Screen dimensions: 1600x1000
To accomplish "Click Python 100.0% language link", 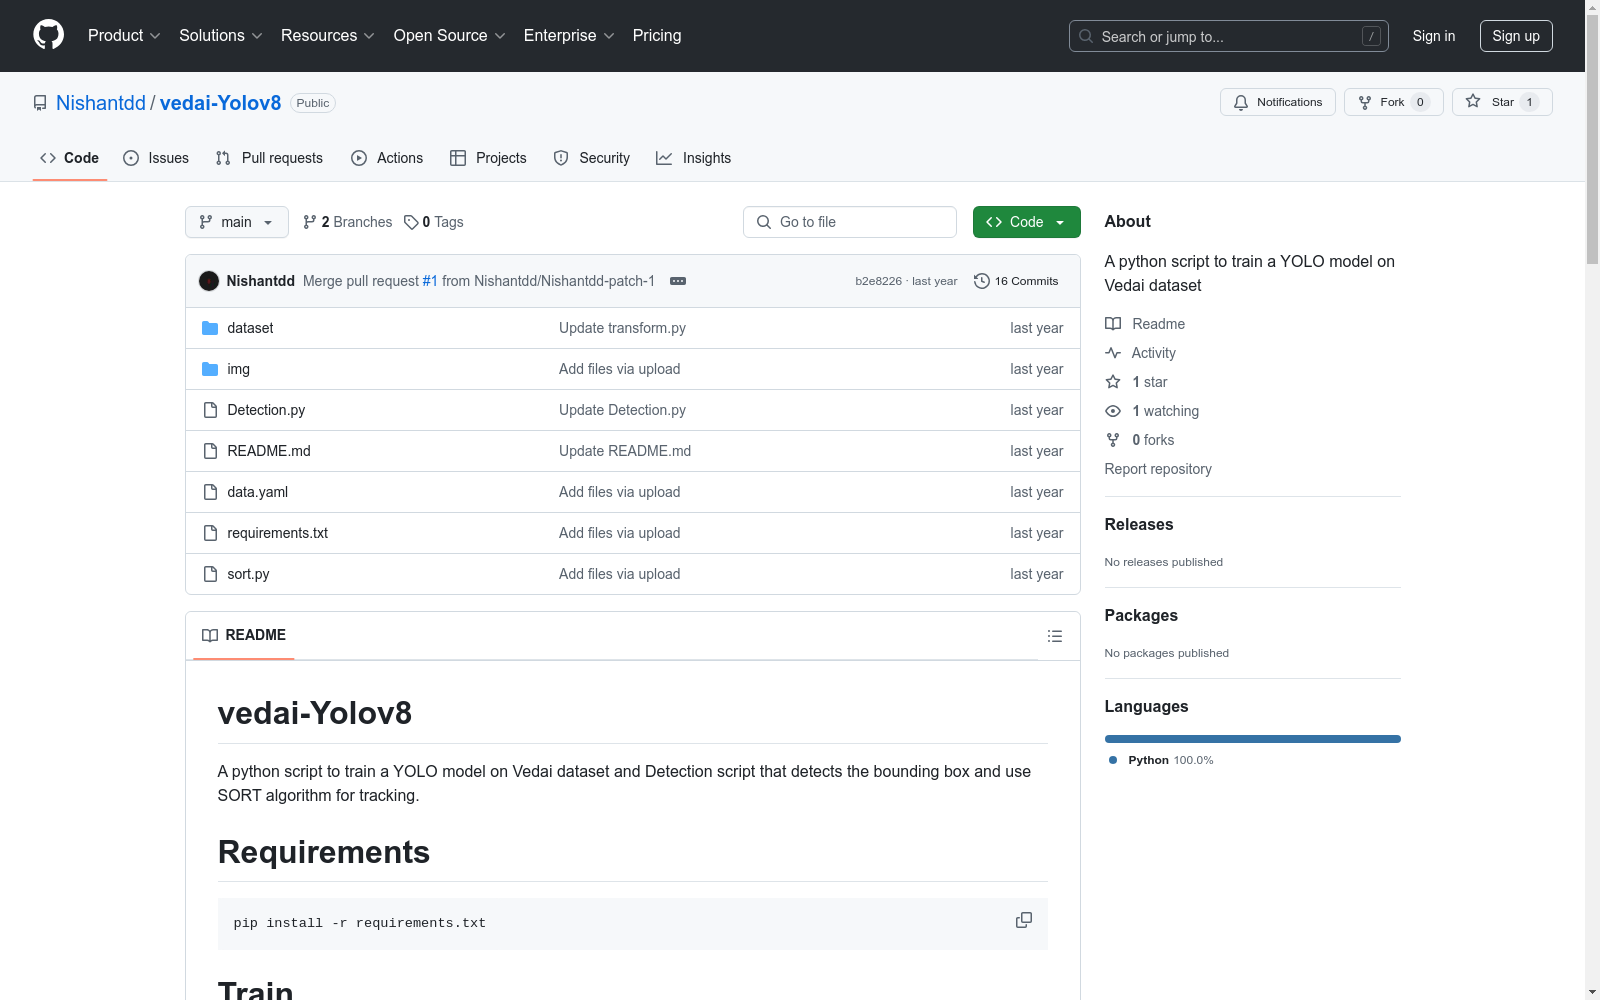I will pyautogui.click(x=1161, y=760).
